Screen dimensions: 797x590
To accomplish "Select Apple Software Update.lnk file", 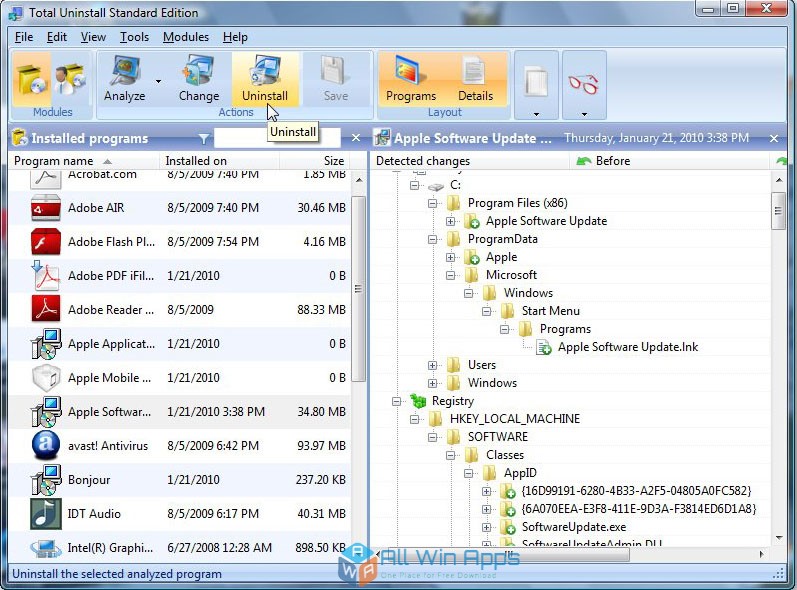I will [628, 347].
